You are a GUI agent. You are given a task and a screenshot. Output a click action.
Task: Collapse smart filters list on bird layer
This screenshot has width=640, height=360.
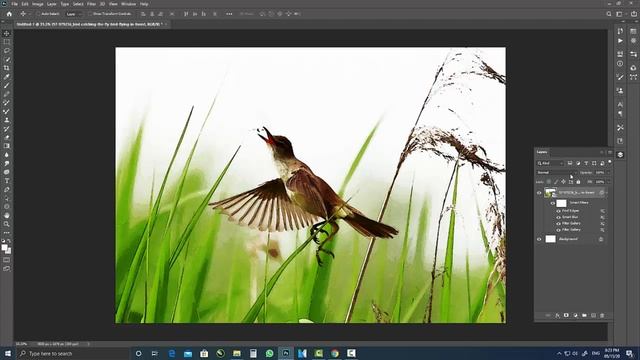point(607,193)
